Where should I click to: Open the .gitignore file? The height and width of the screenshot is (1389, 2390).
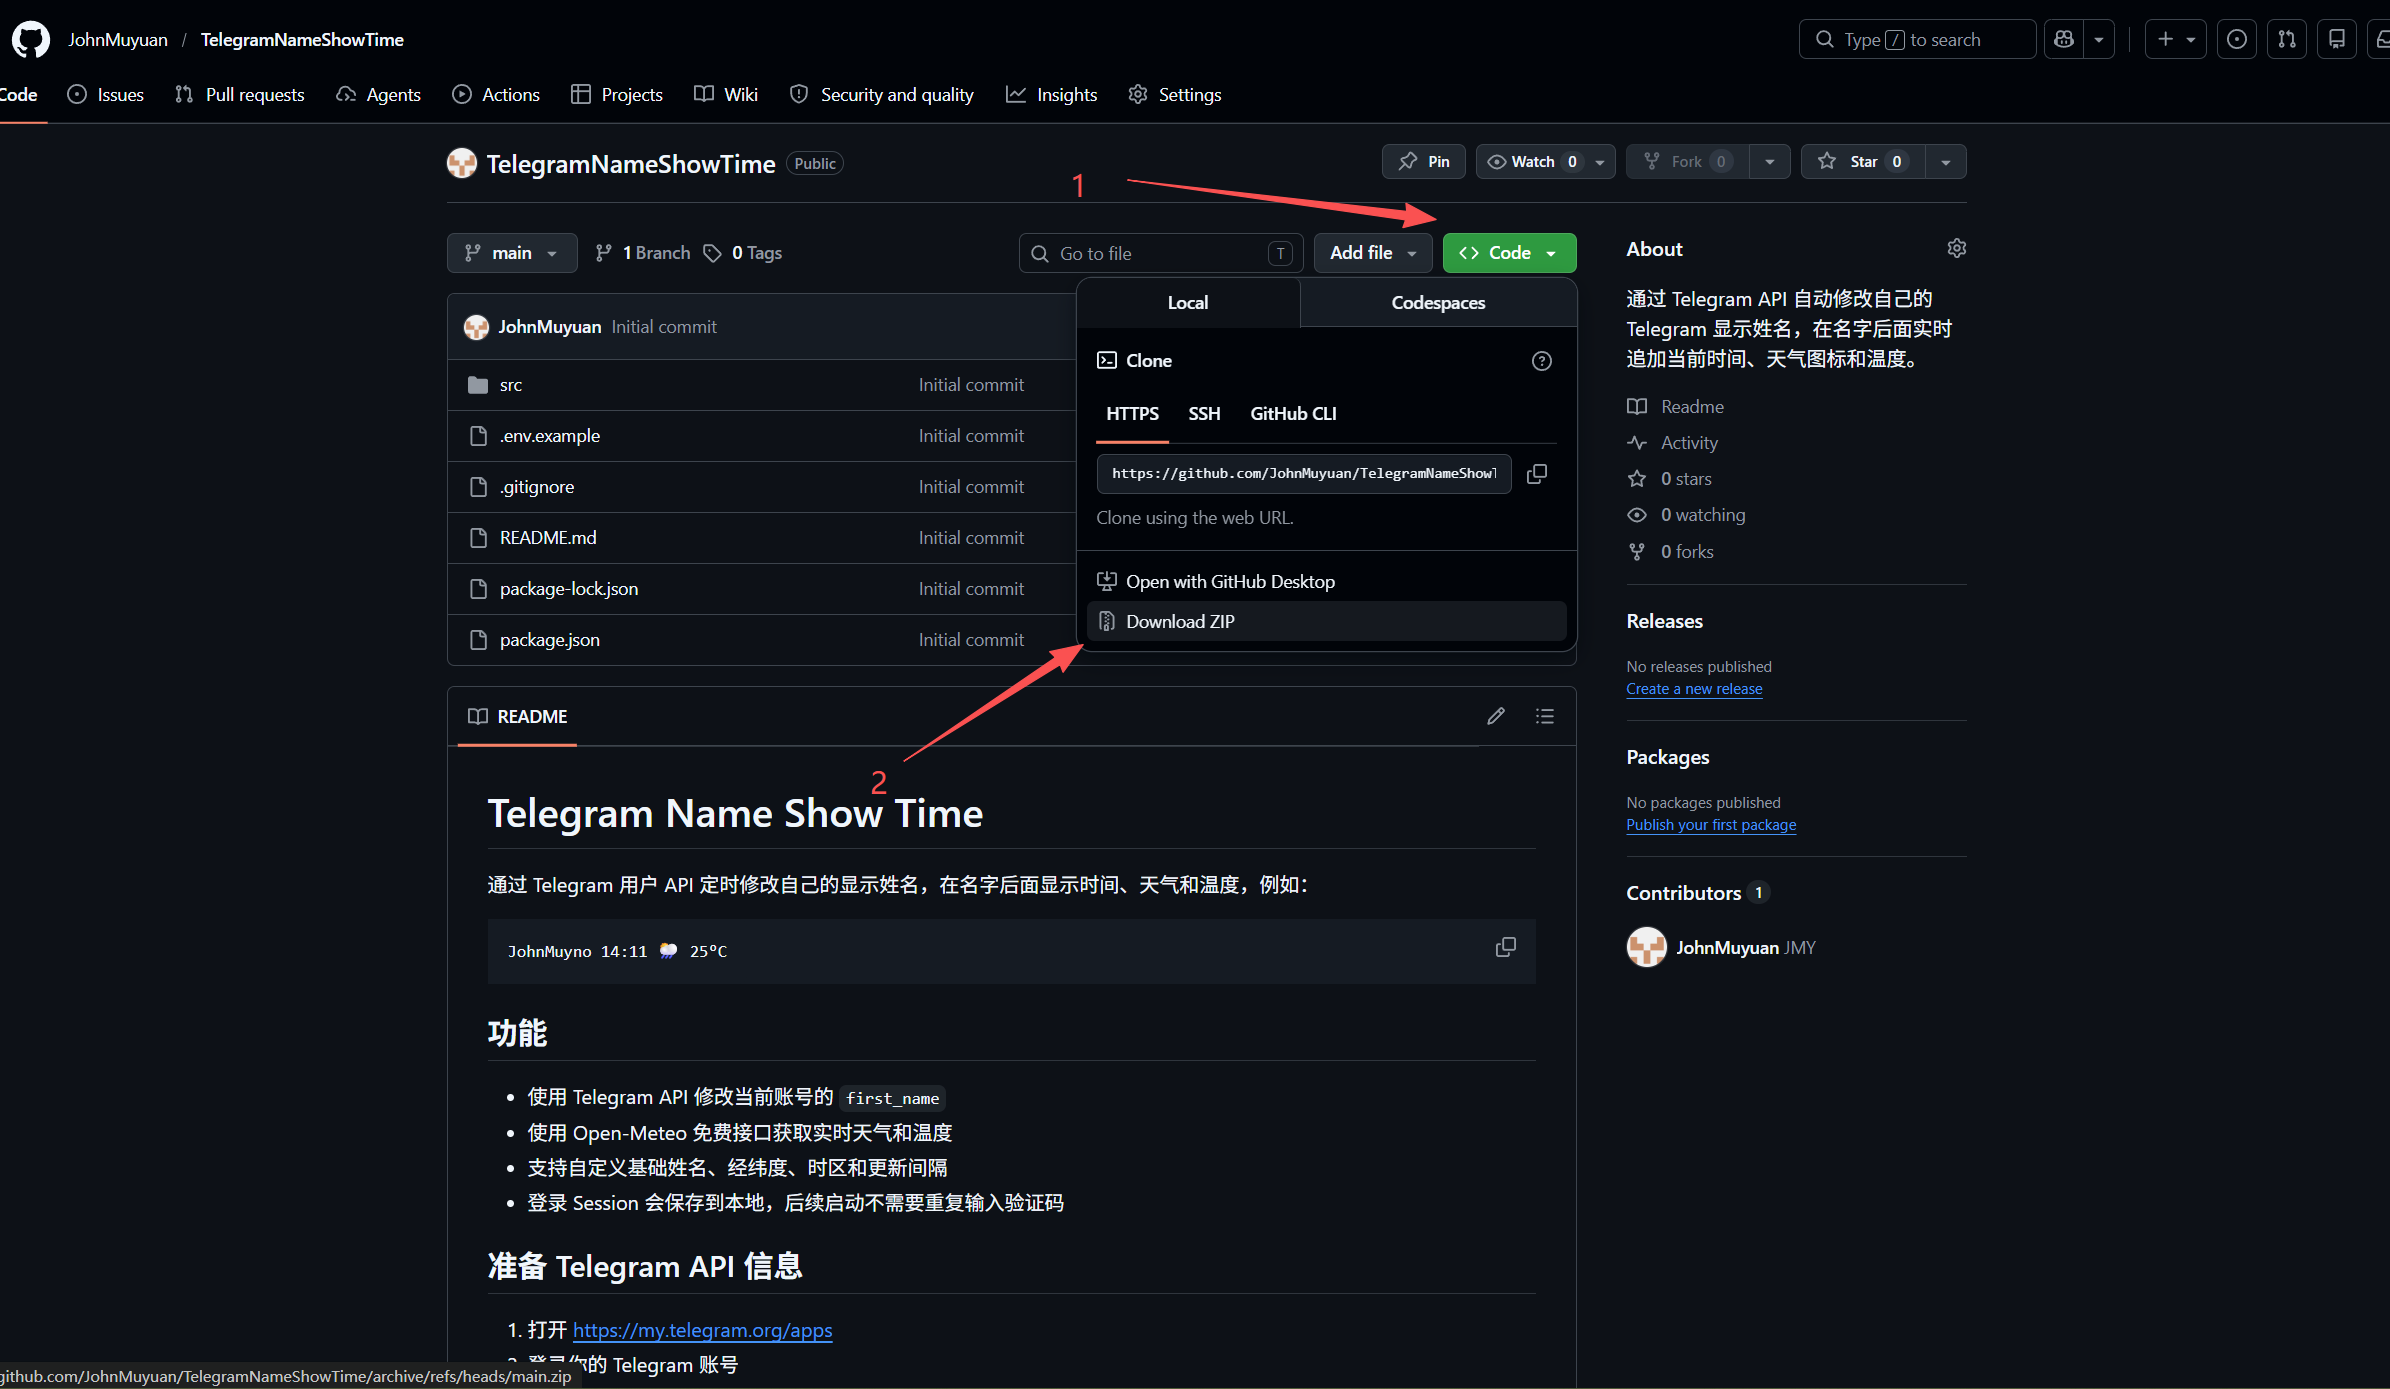tap(537, 487)
